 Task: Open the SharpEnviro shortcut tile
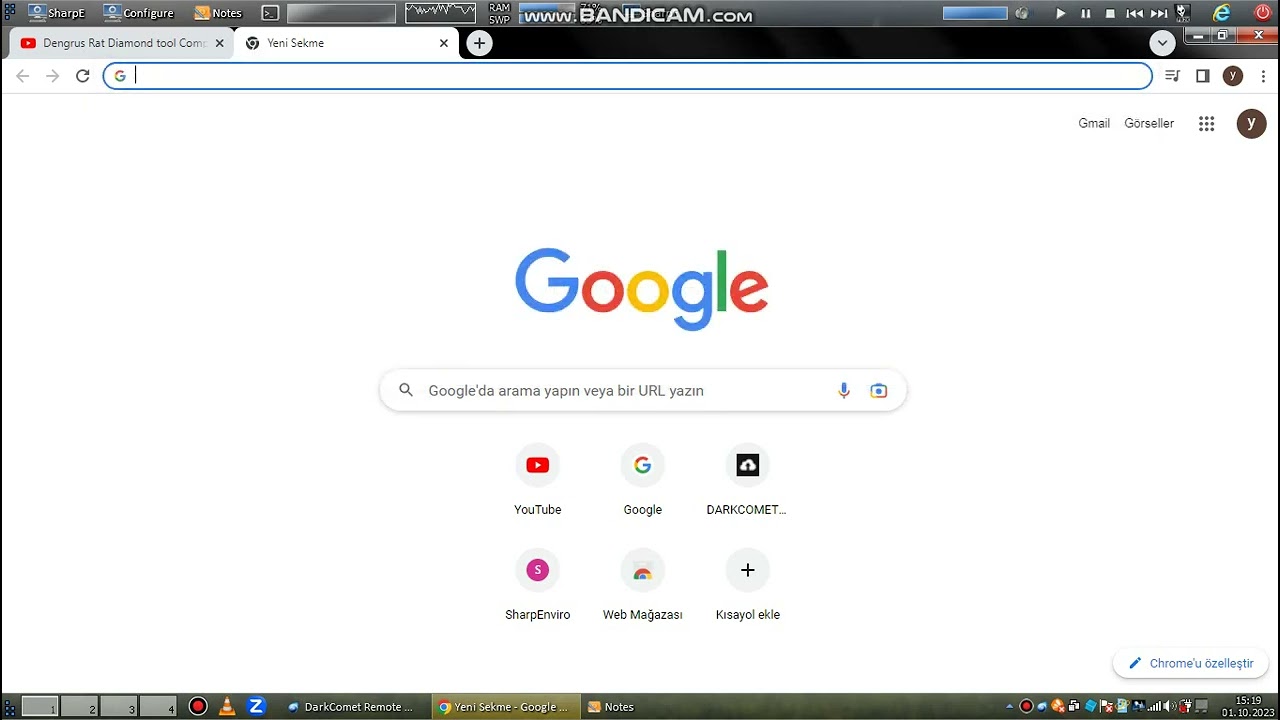(x=537, y=586)
